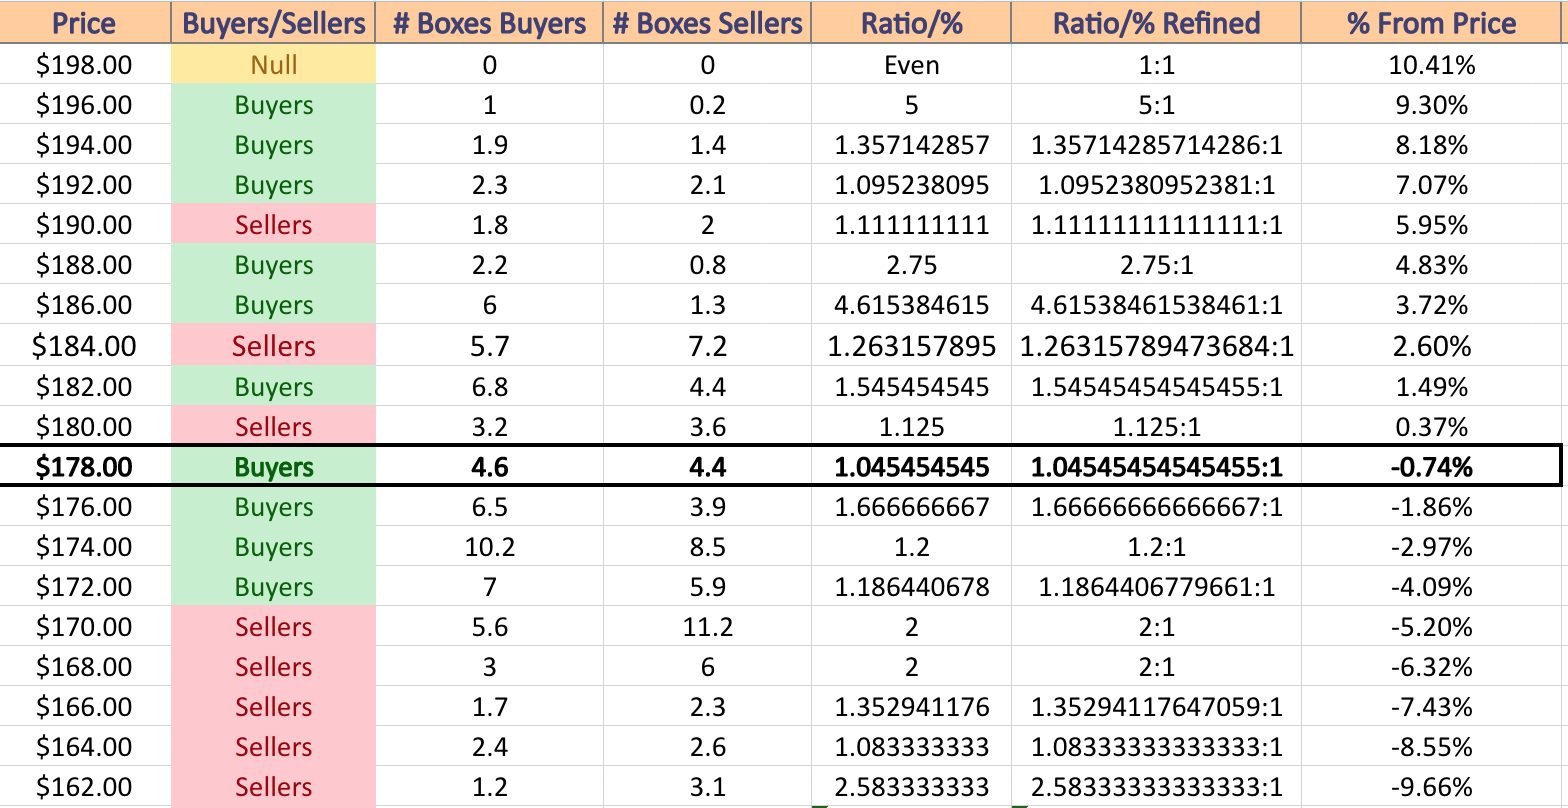Click the 4.83% cell
The height and width of the screenshot is (808, 1568).
1432,265
